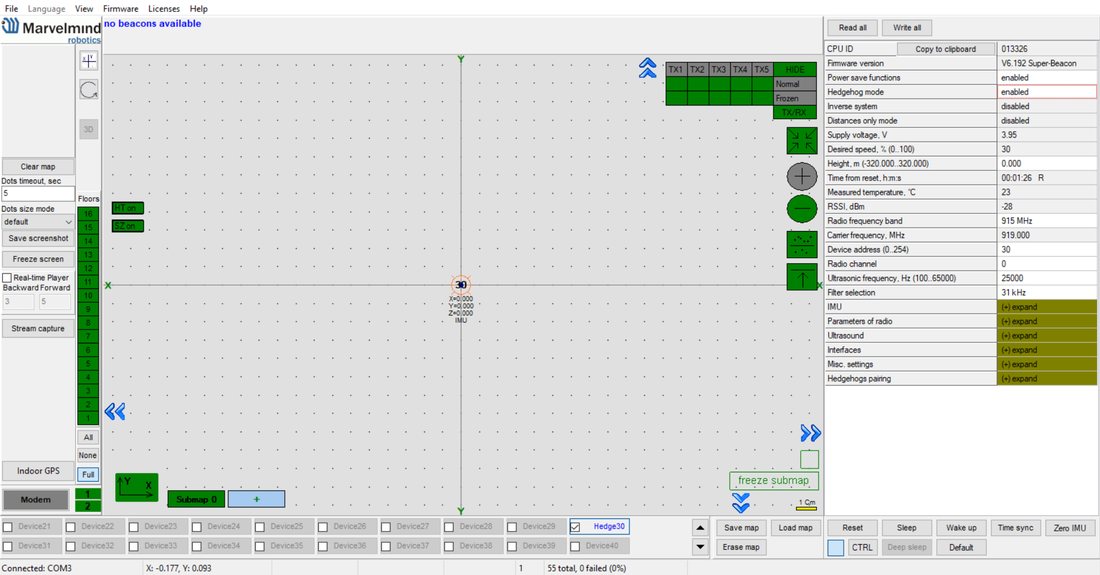Screen dimensions: 1100x575
Task: Zoom in with the plus circle
Action: pyautogui.click(x=802, y=176)
